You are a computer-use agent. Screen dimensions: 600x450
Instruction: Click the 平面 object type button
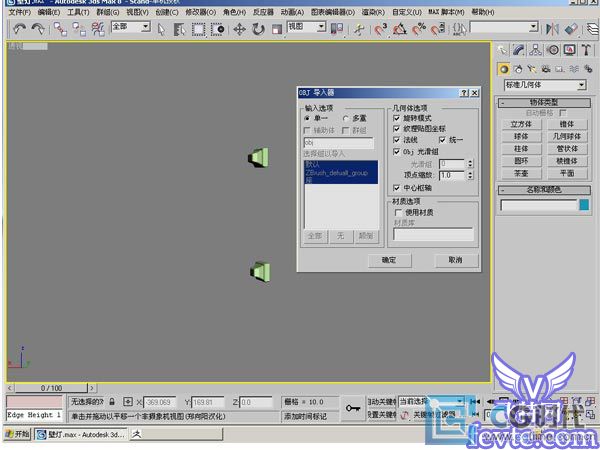click(x=567, y=173)
